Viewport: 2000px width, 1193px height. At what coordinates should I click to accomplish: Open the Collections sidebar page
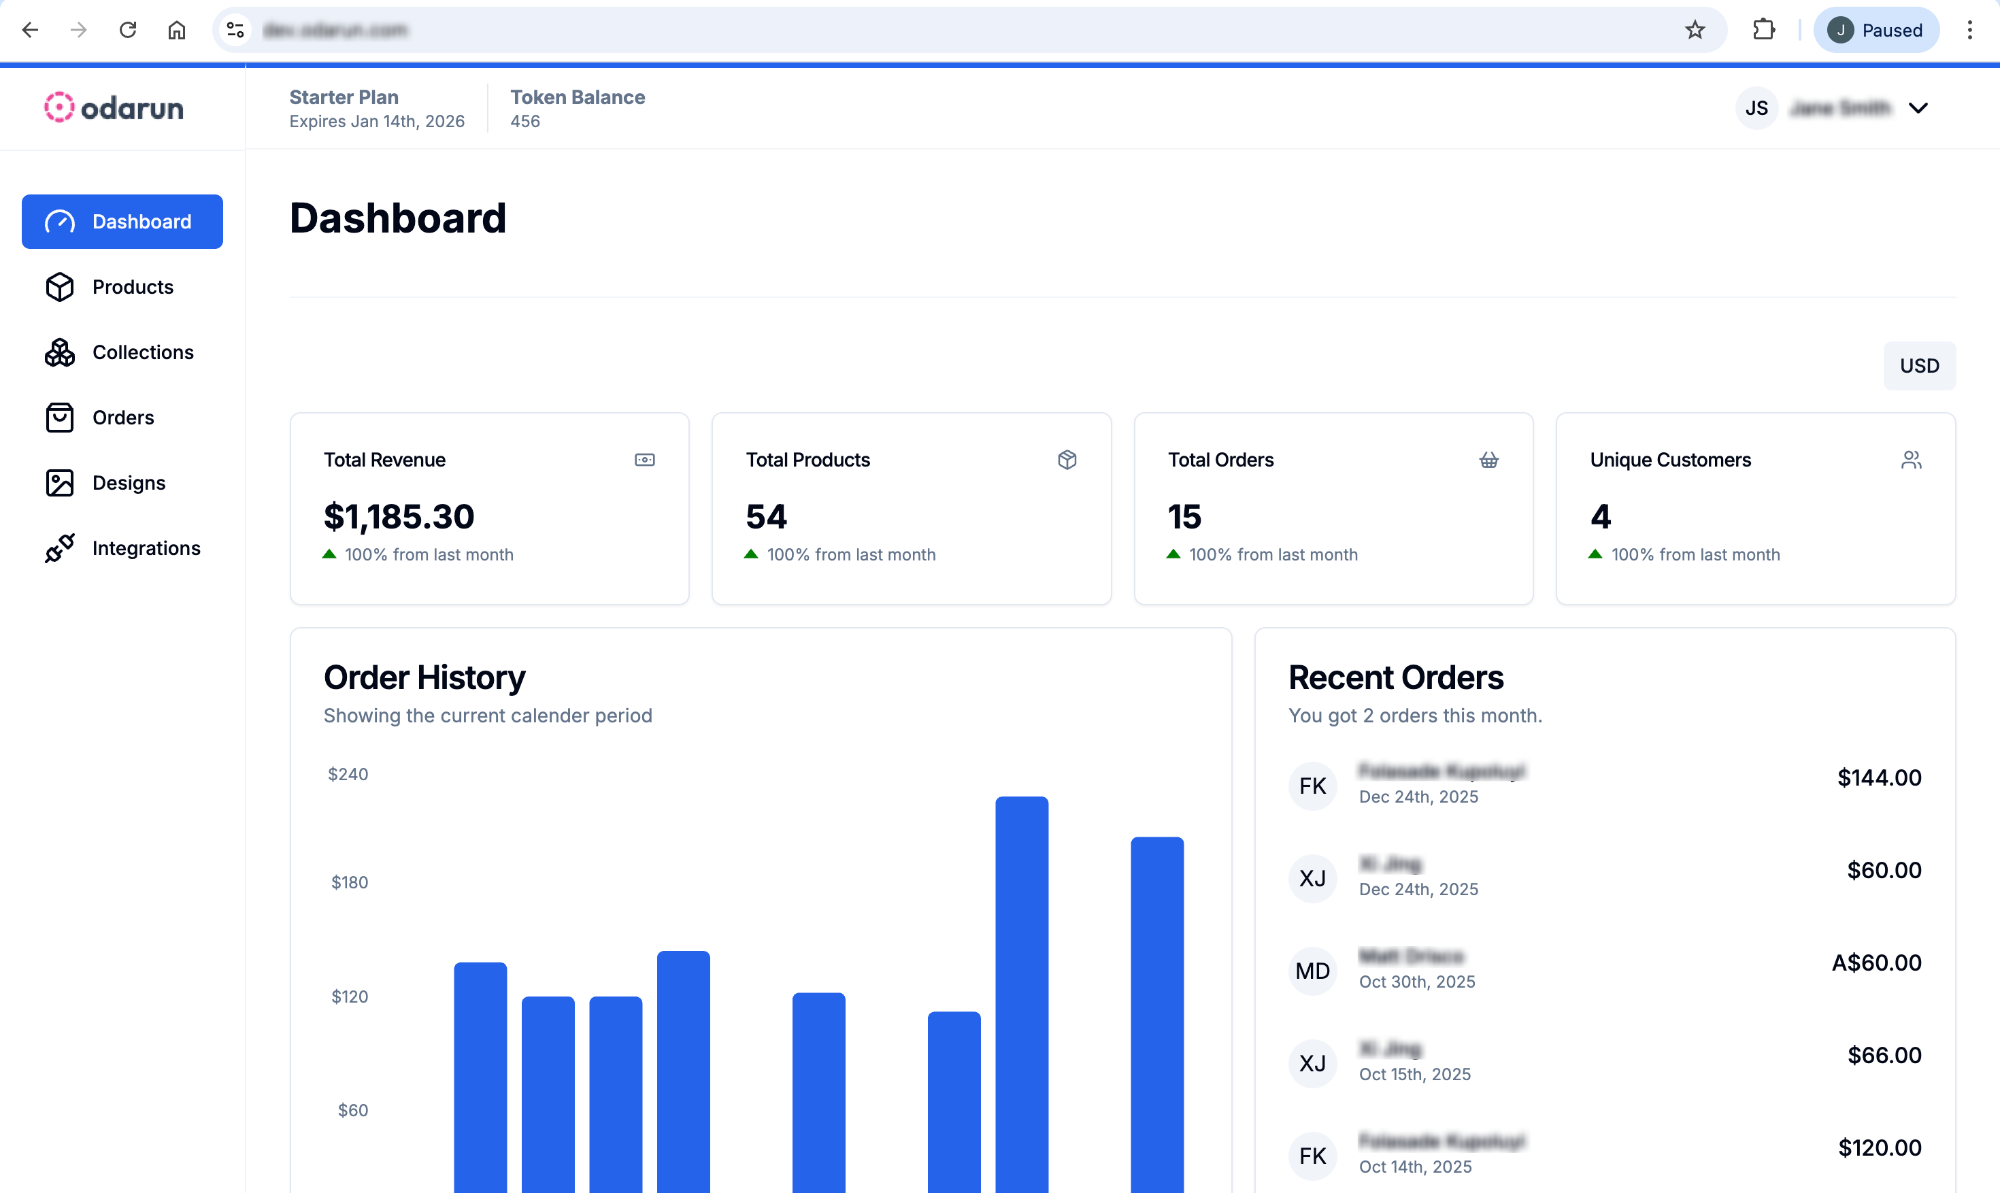(x=142, y=352)
